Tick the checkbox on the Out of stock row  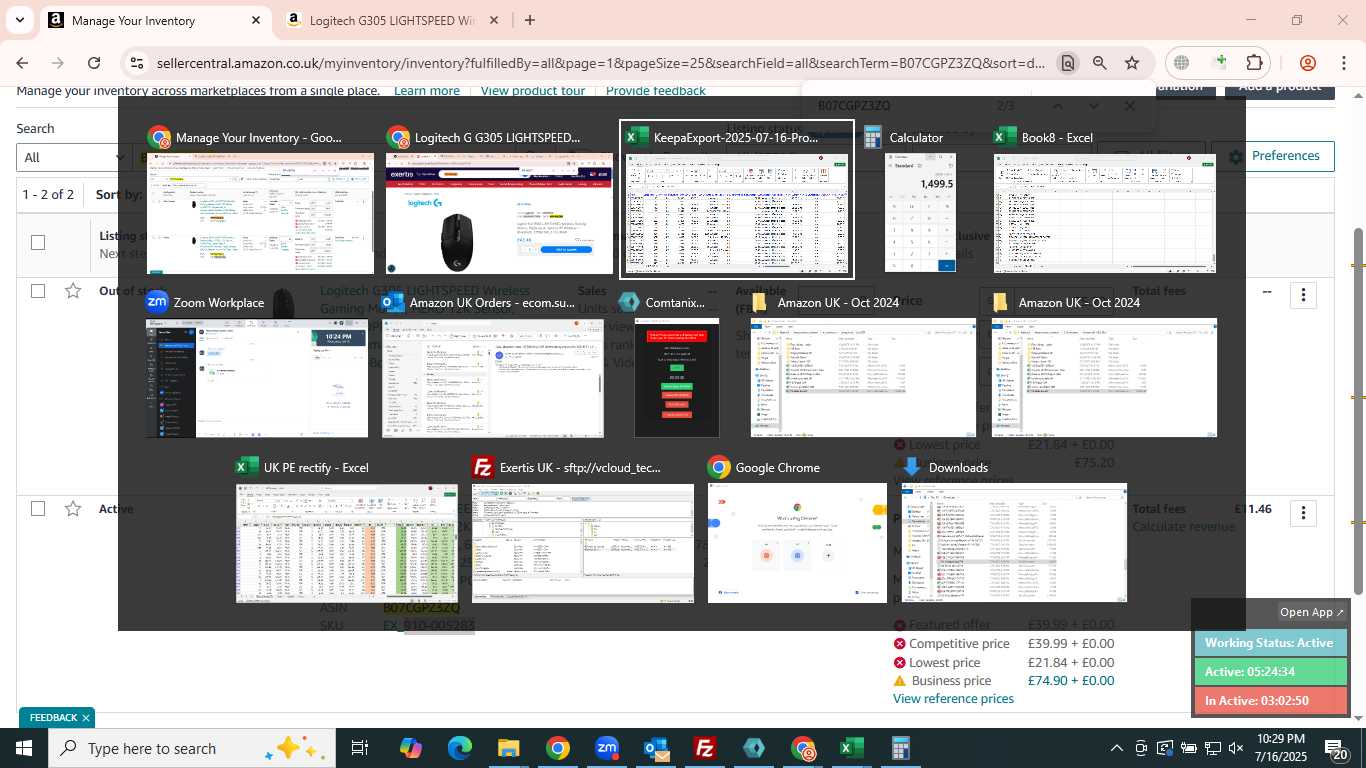38,291
